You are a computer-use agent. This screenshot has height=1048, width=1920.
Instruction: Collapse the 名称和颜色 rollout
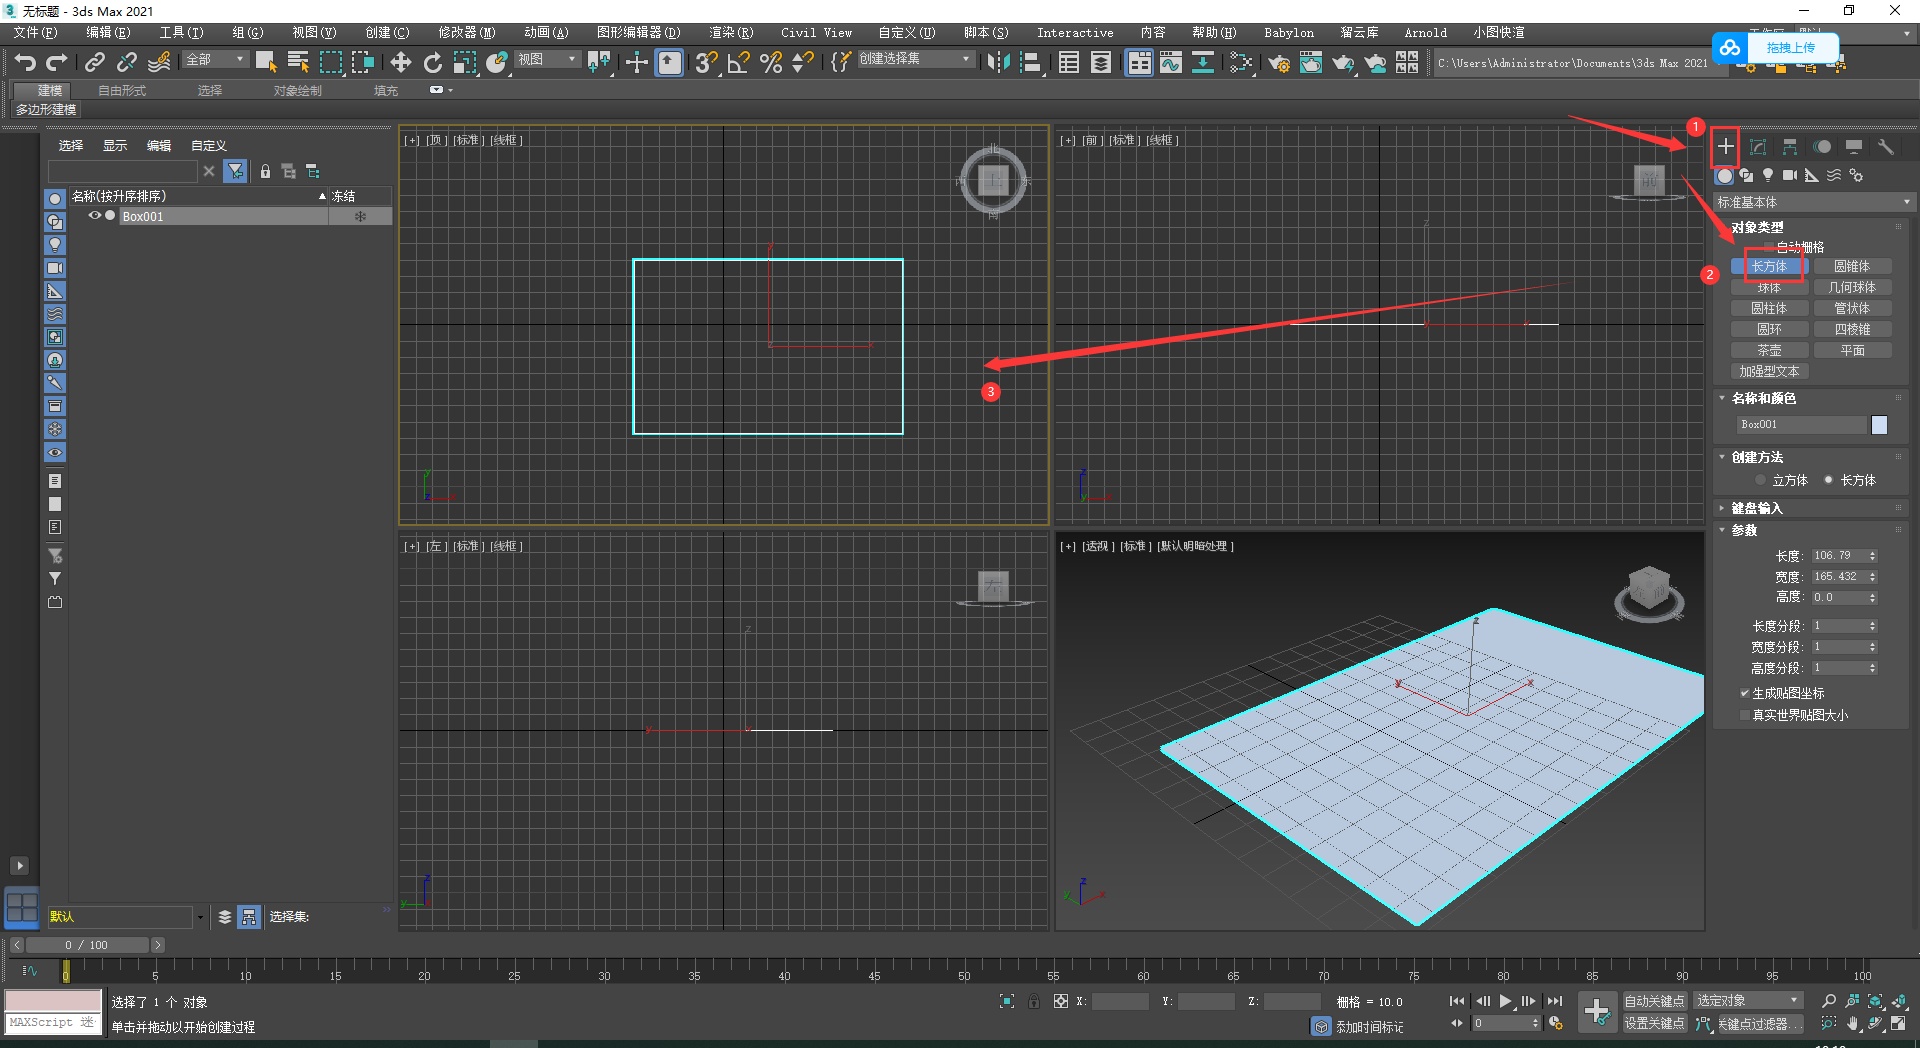pos(1763,398)
